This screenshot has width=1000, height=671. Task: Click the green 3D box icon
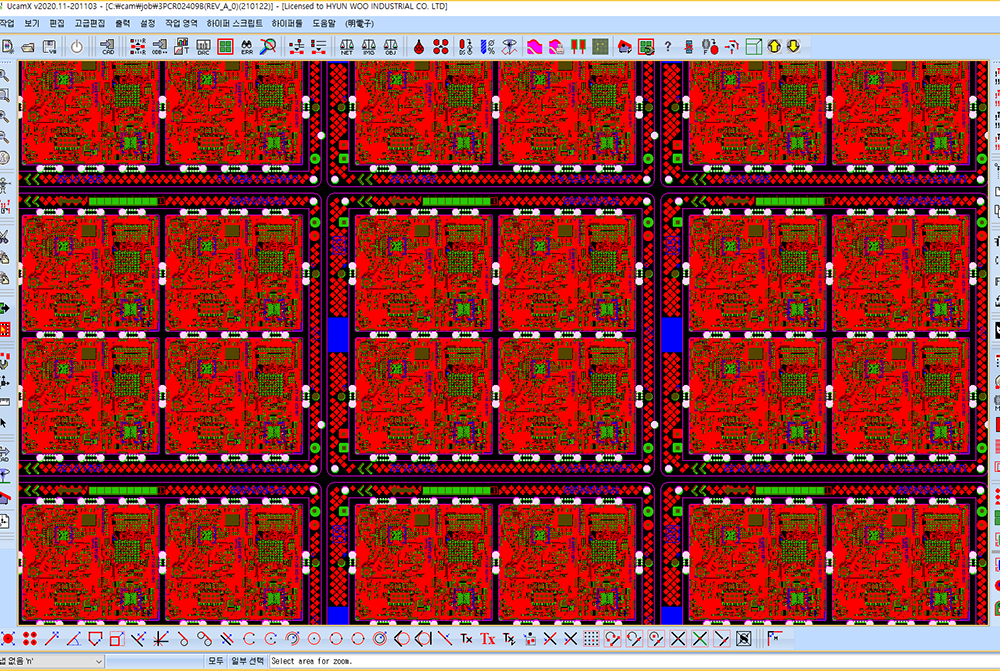[x=753, y=47]
